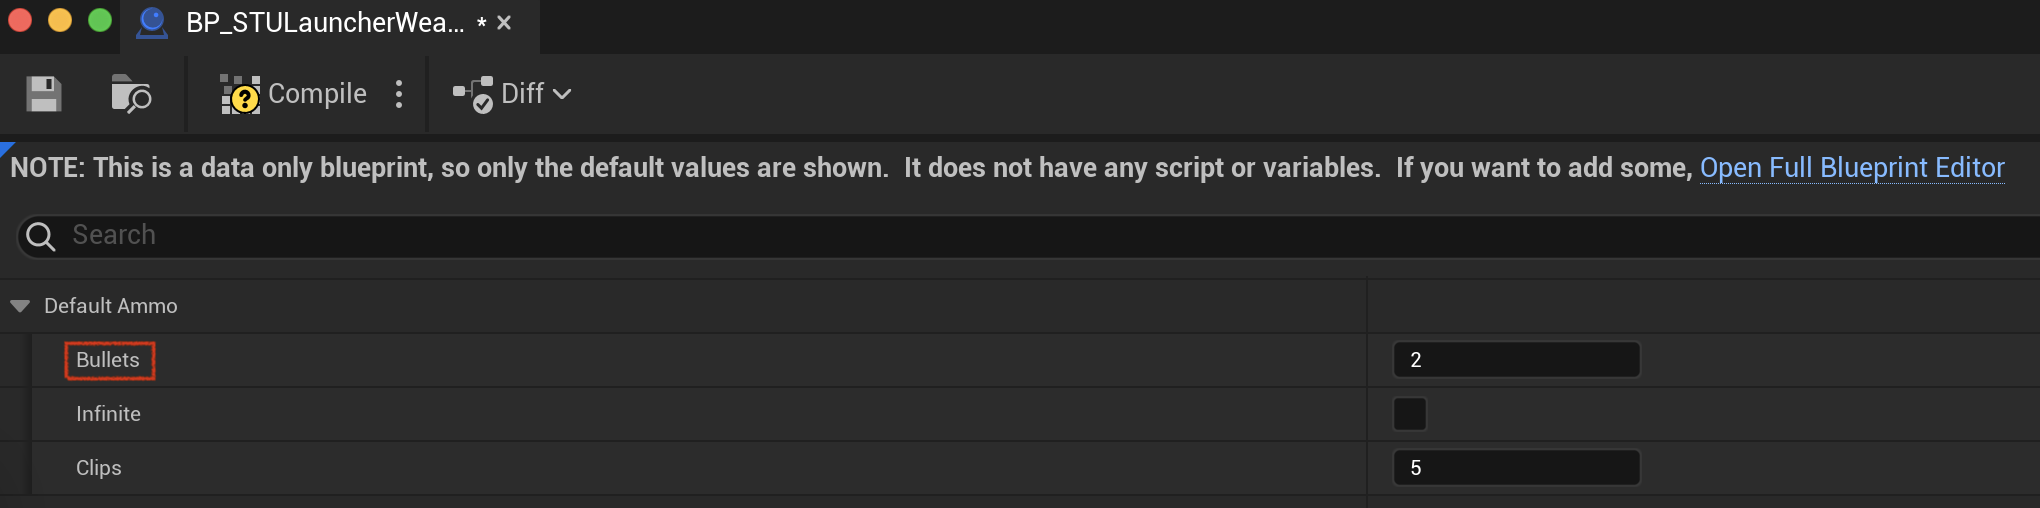Viewport: 2040px width, 508px height.
Task: Click the Compile button label
Action: coord(317,94)
